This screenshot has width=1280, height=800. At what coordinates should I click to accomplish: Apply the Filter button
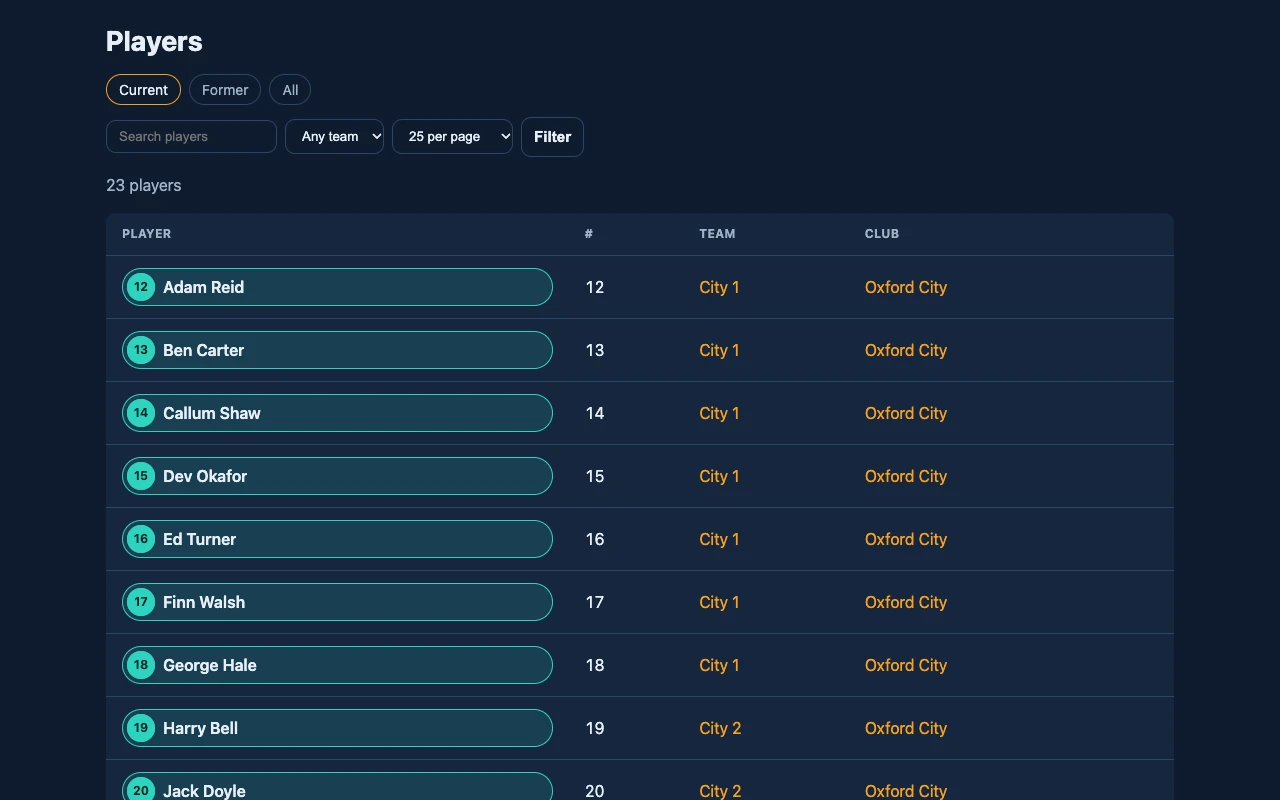552,137
